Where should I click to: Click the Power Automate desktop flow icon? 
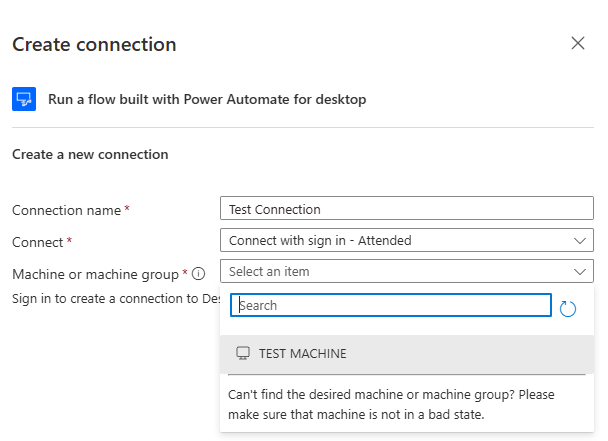click(x=24, y=99)
